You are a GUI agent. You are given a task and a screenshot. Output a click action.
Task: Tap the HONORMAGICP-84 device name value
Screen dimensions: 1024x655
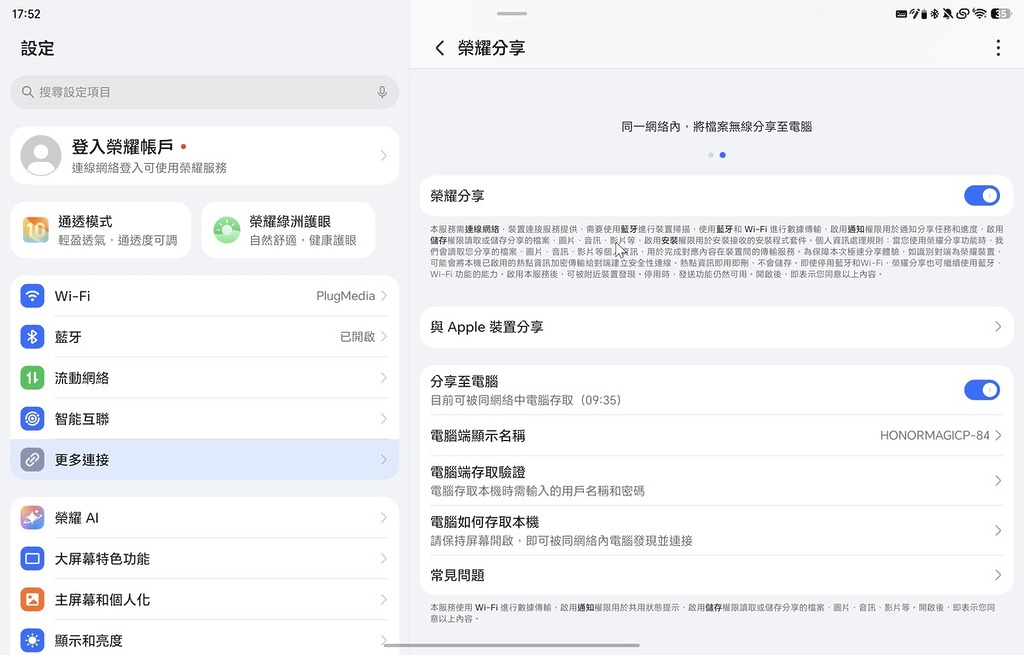pyautogui.click(x=935, y=436)
